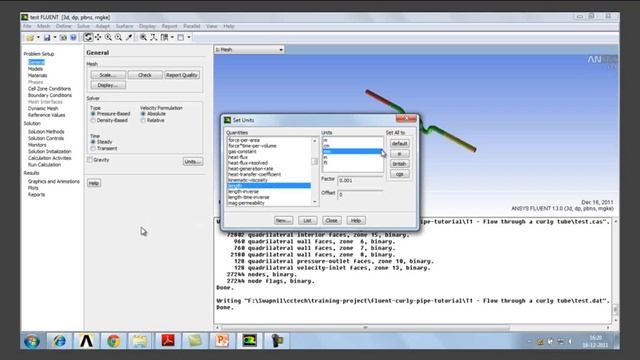The width and height of the screenshot is (640, 360).
Task: Open the Report menu
Action: point(169,27)
